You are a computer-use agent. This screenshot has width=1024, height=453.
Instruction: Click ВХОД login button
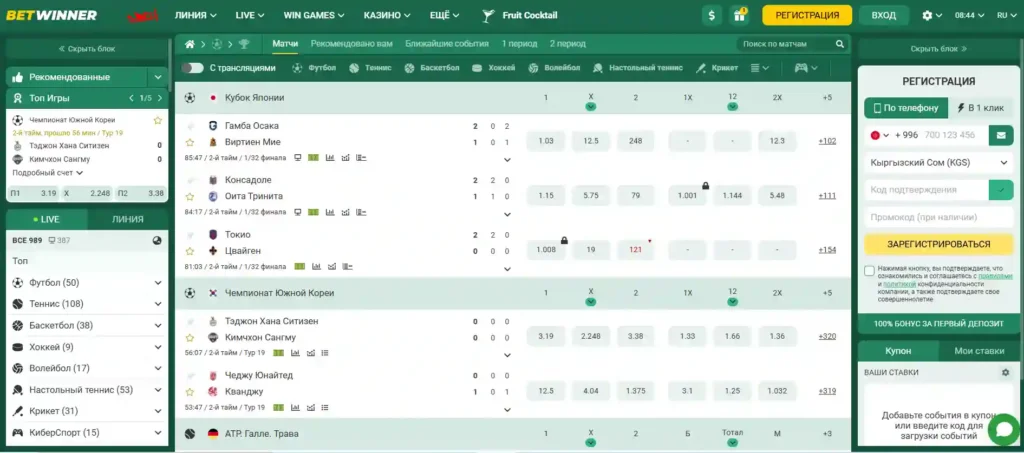(884, 15)
